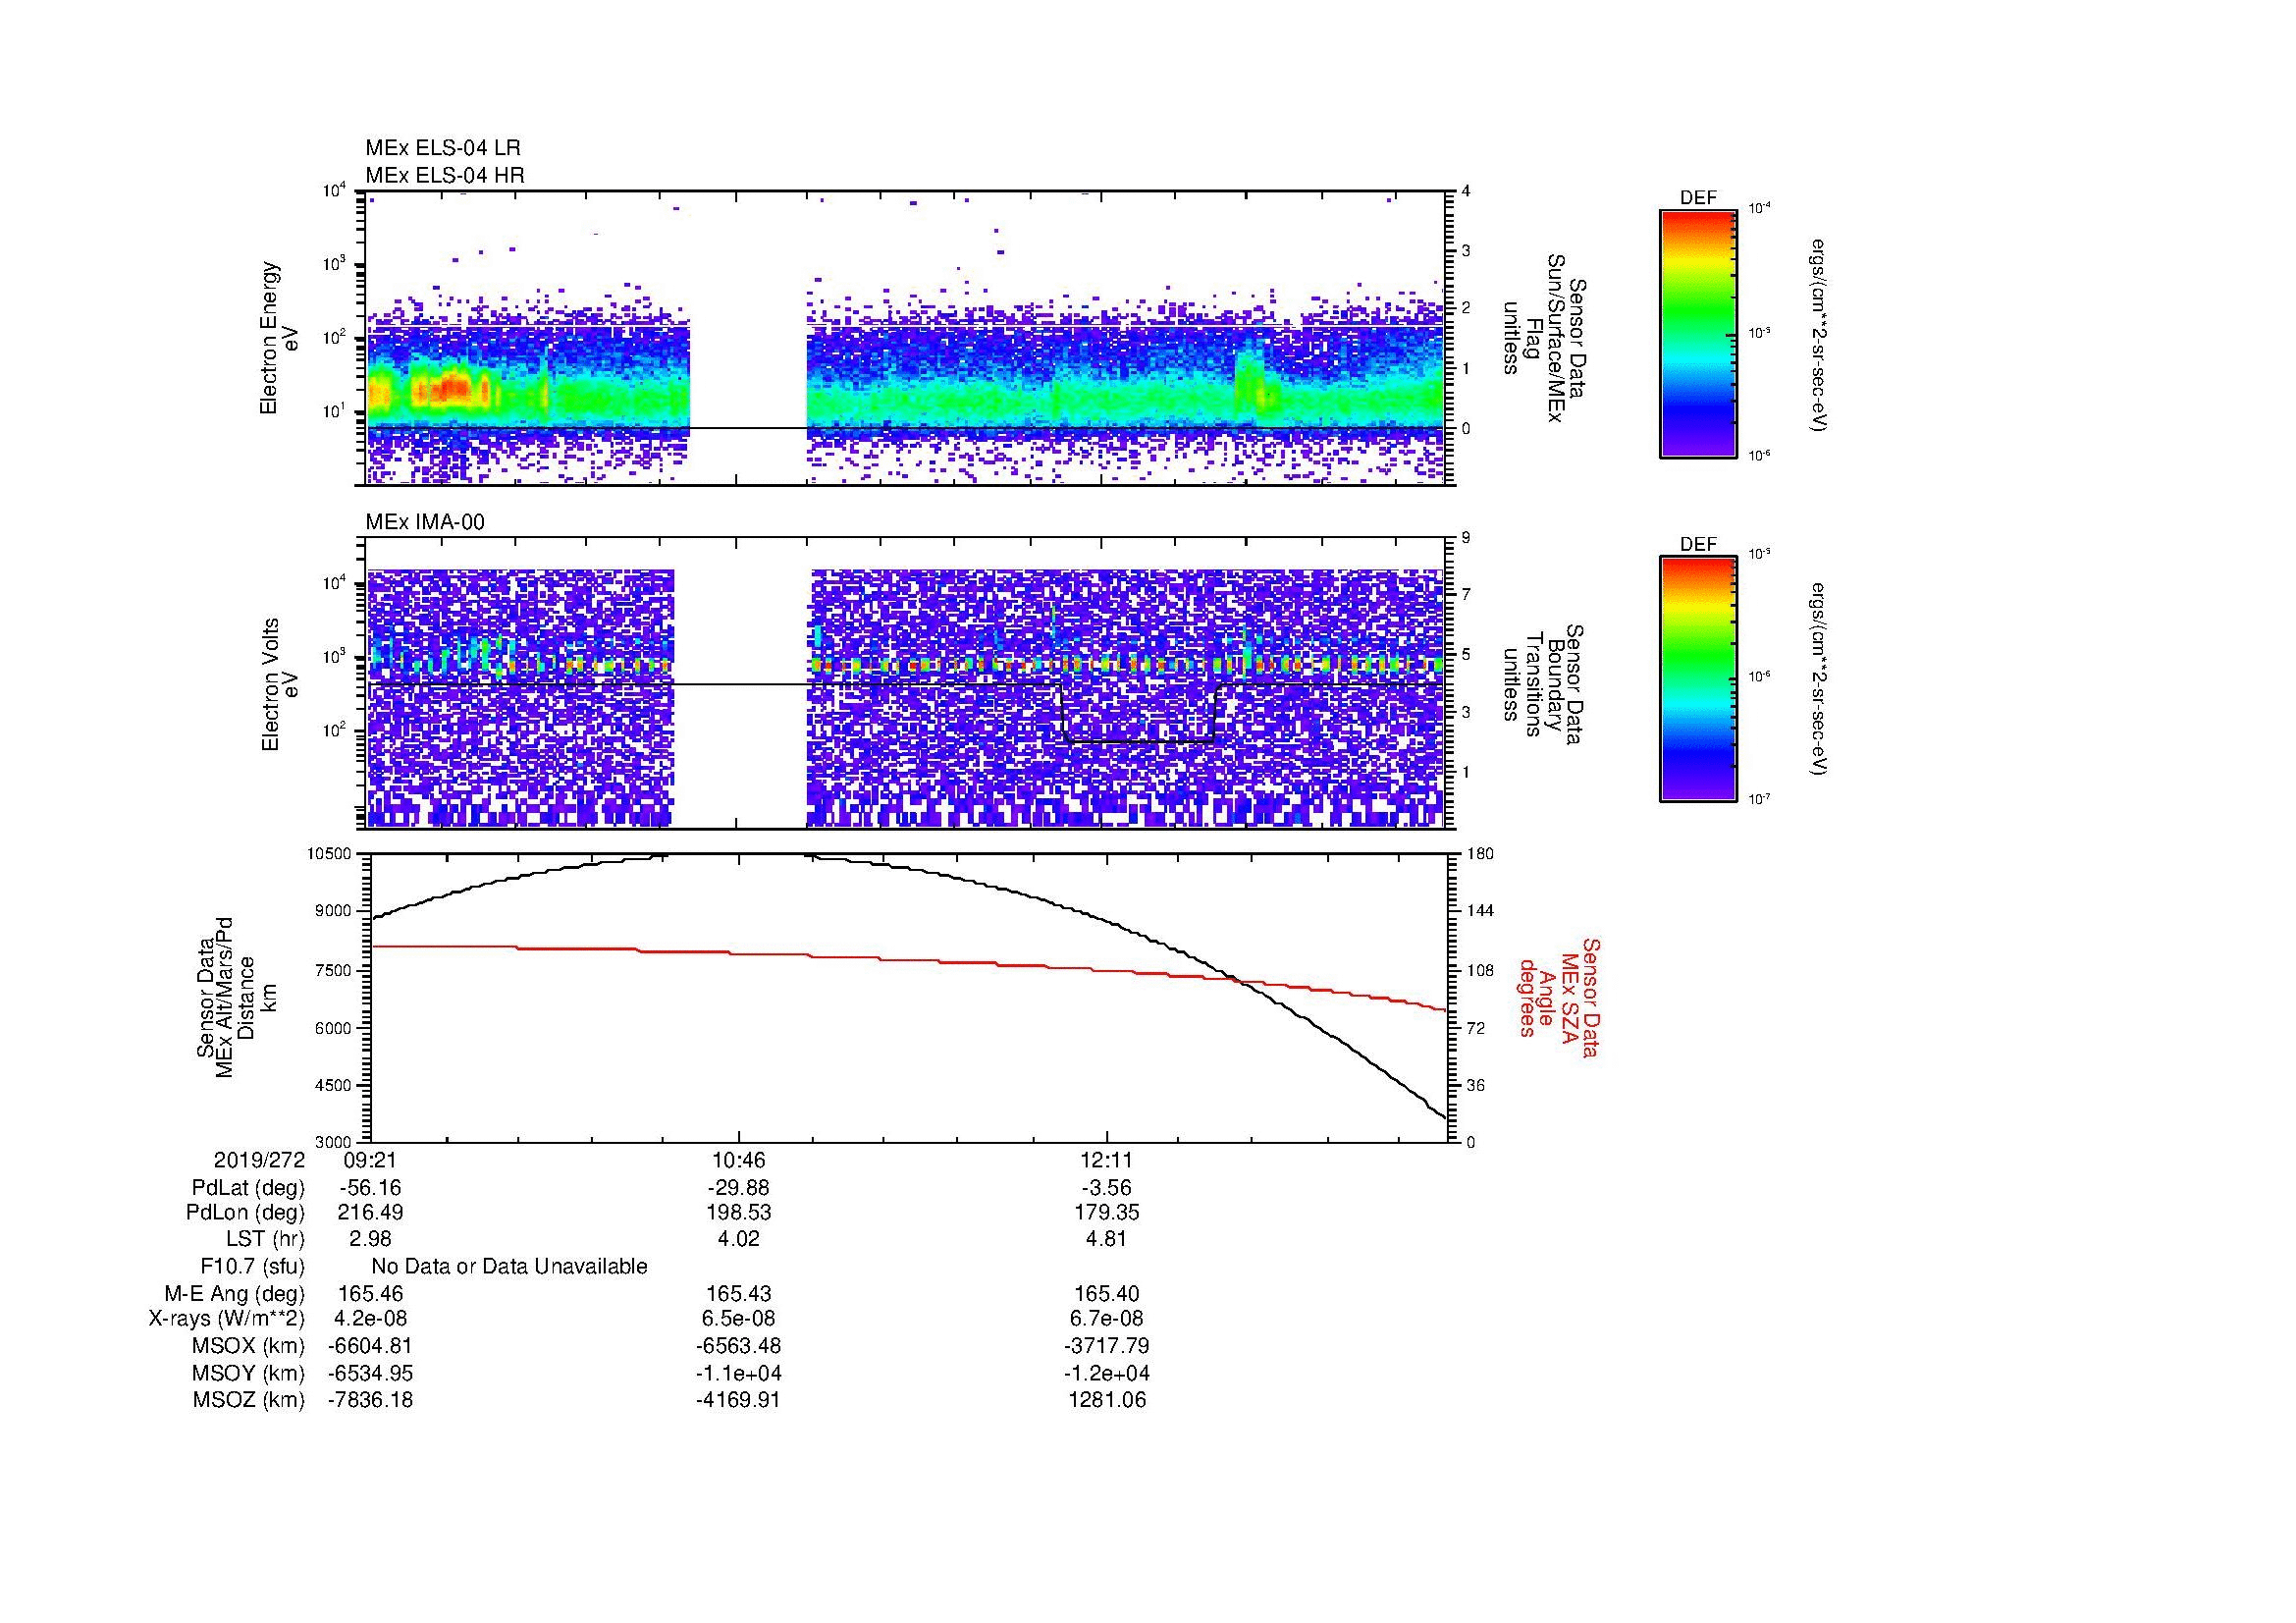Click the 'MSOX (km)' row label
This screenshot has height=1623, width=2296.
tap(248, 1346)
